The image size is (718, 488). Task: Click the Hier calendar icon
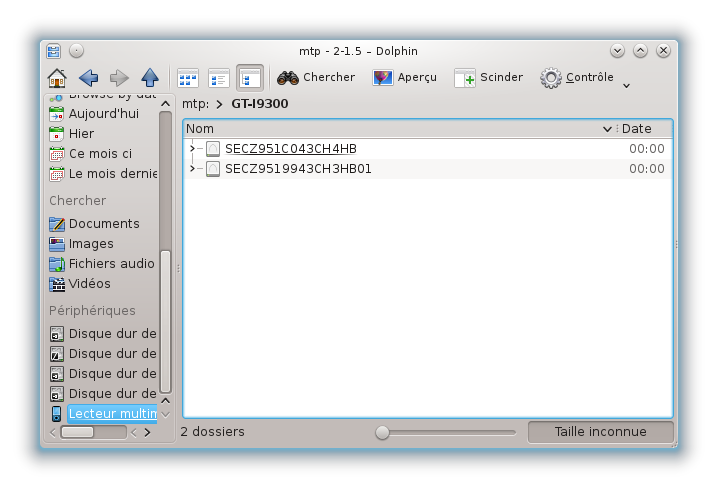56,134
